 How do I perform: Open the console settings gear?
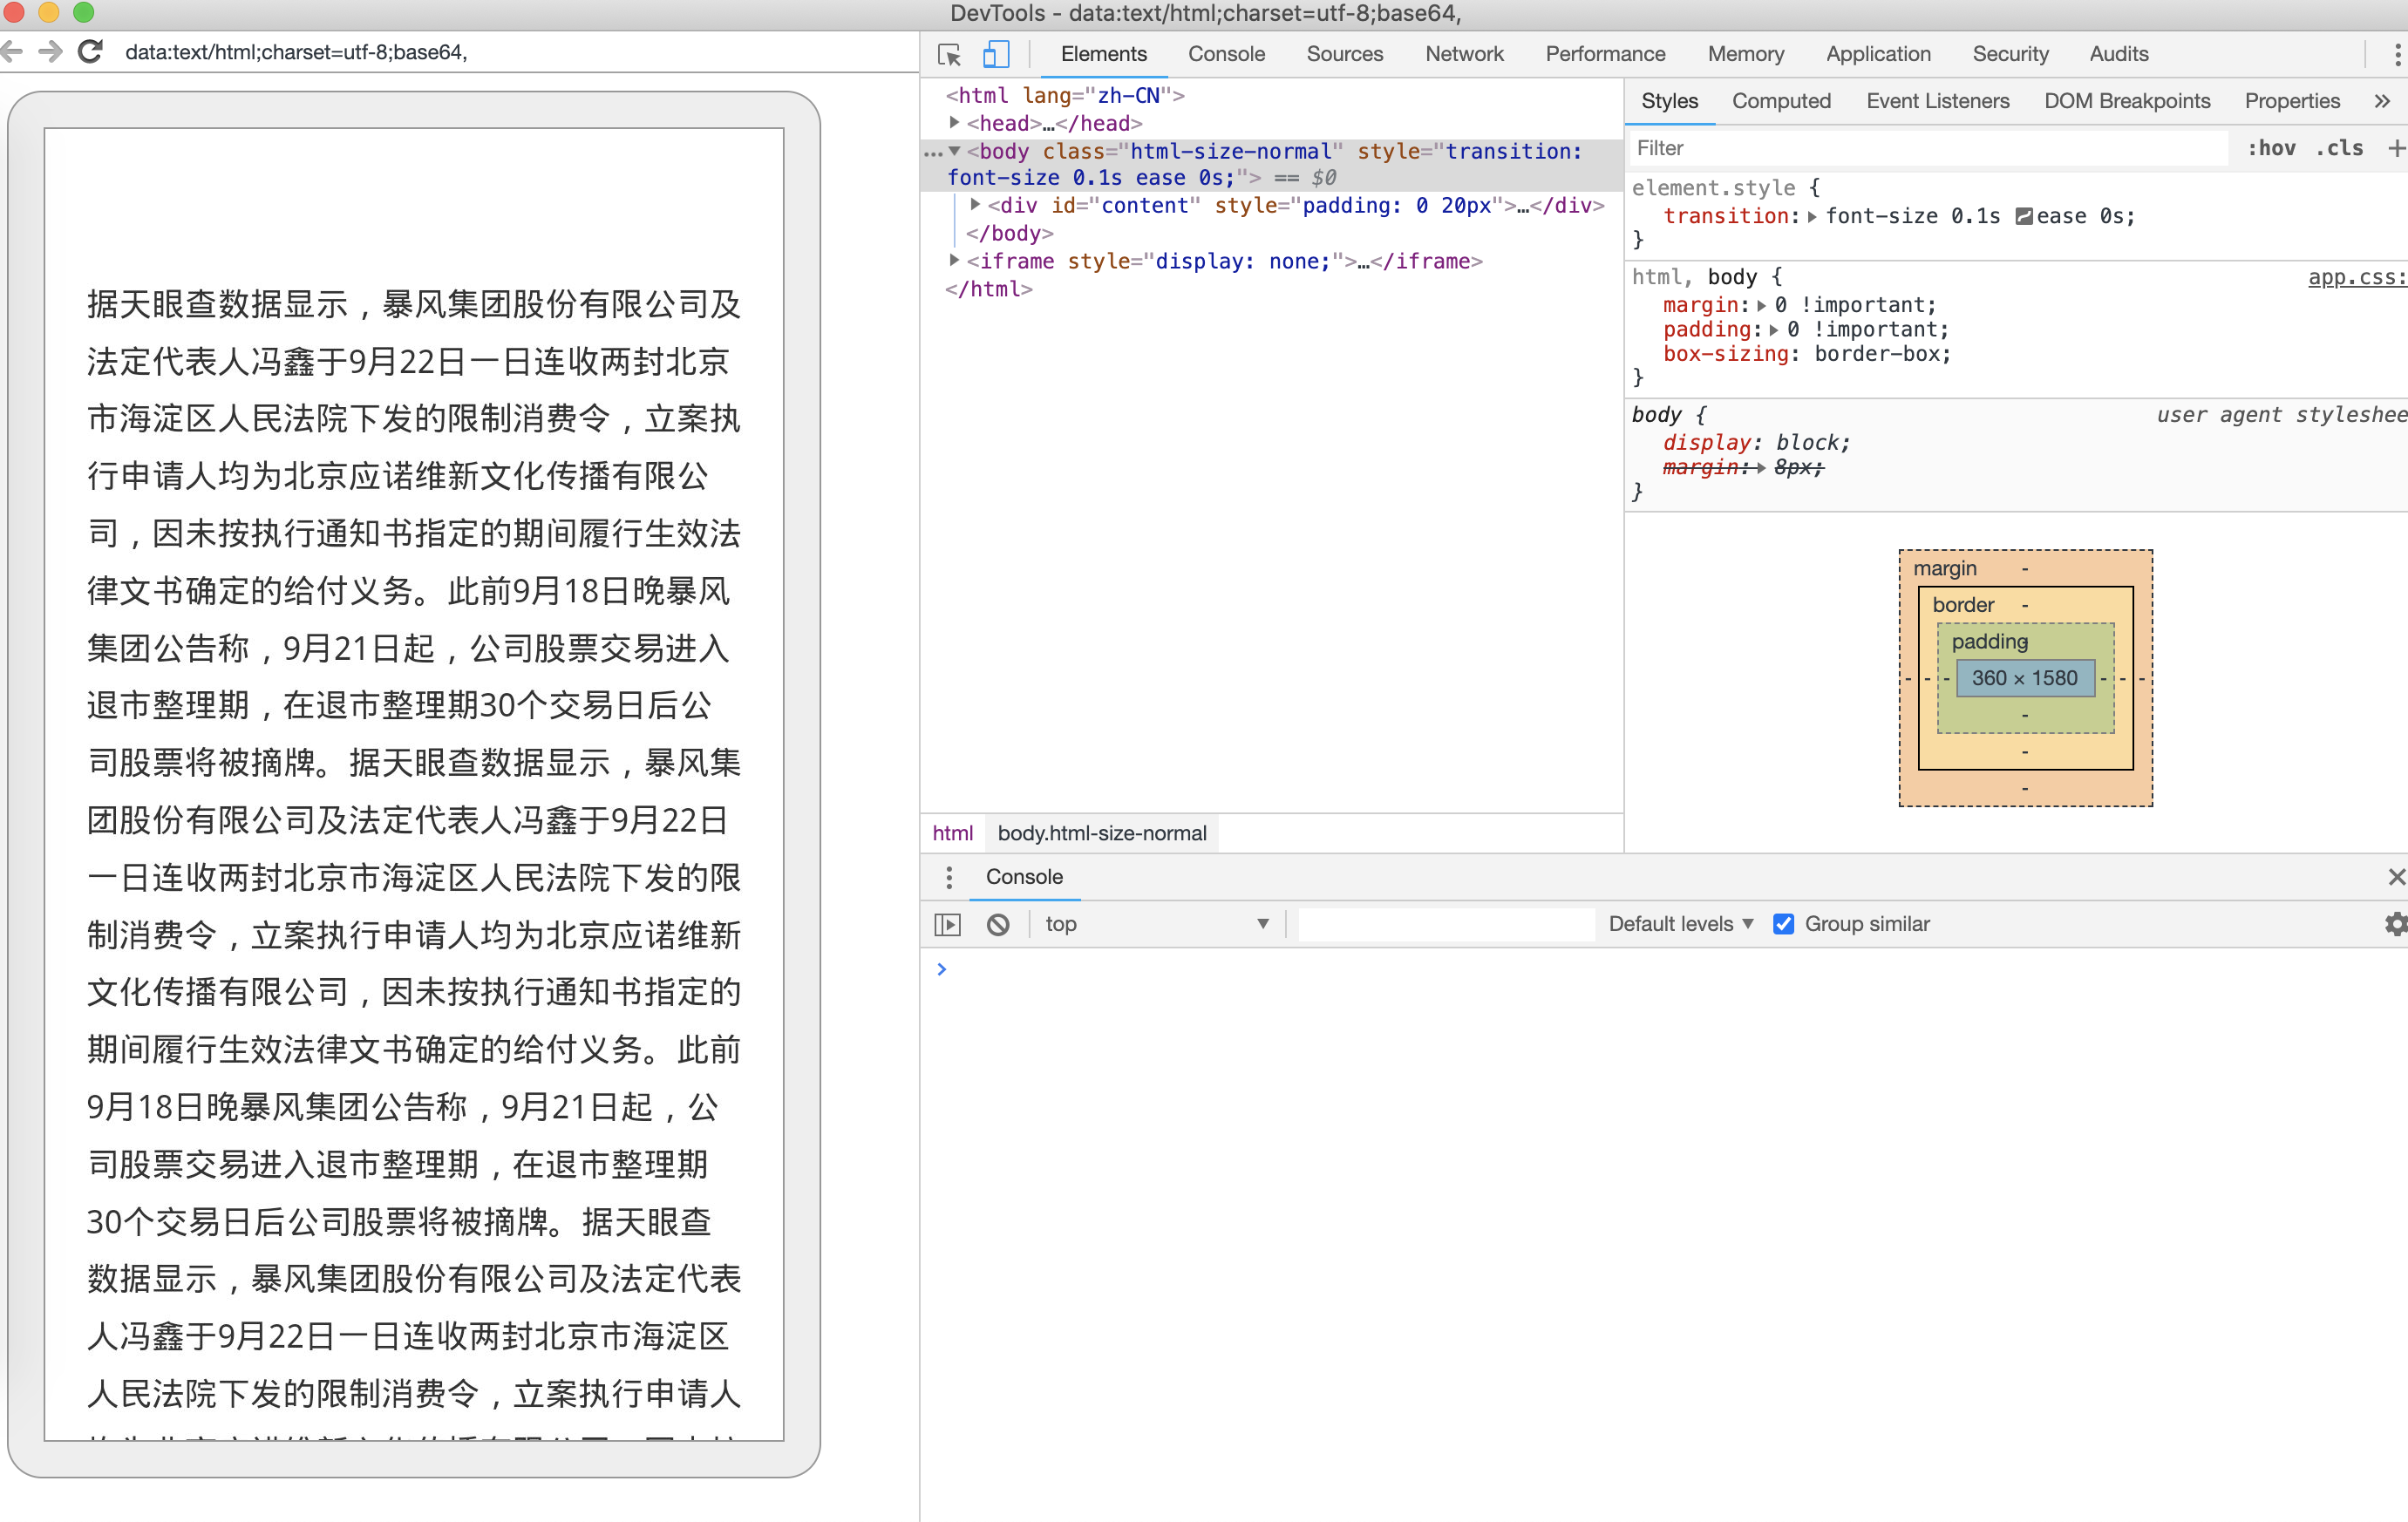pos(2395,924)
